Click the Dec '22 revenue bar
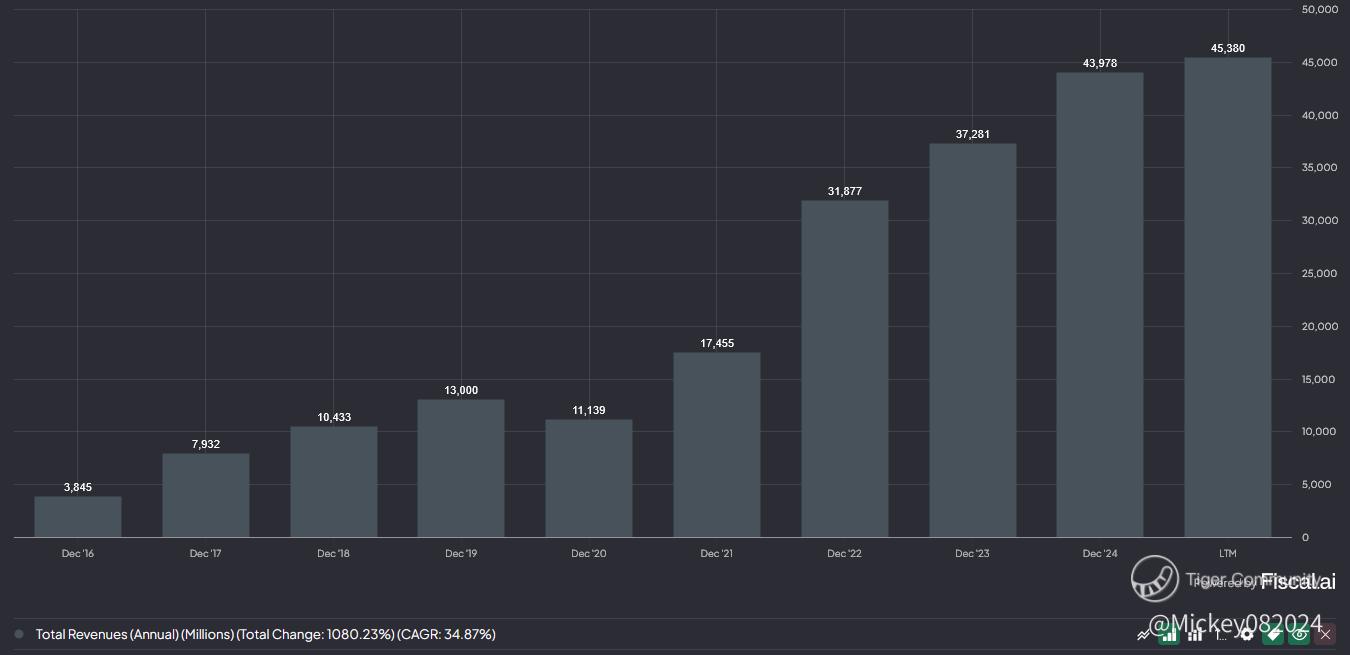The image size is (1350, 655). pos(845,369)
